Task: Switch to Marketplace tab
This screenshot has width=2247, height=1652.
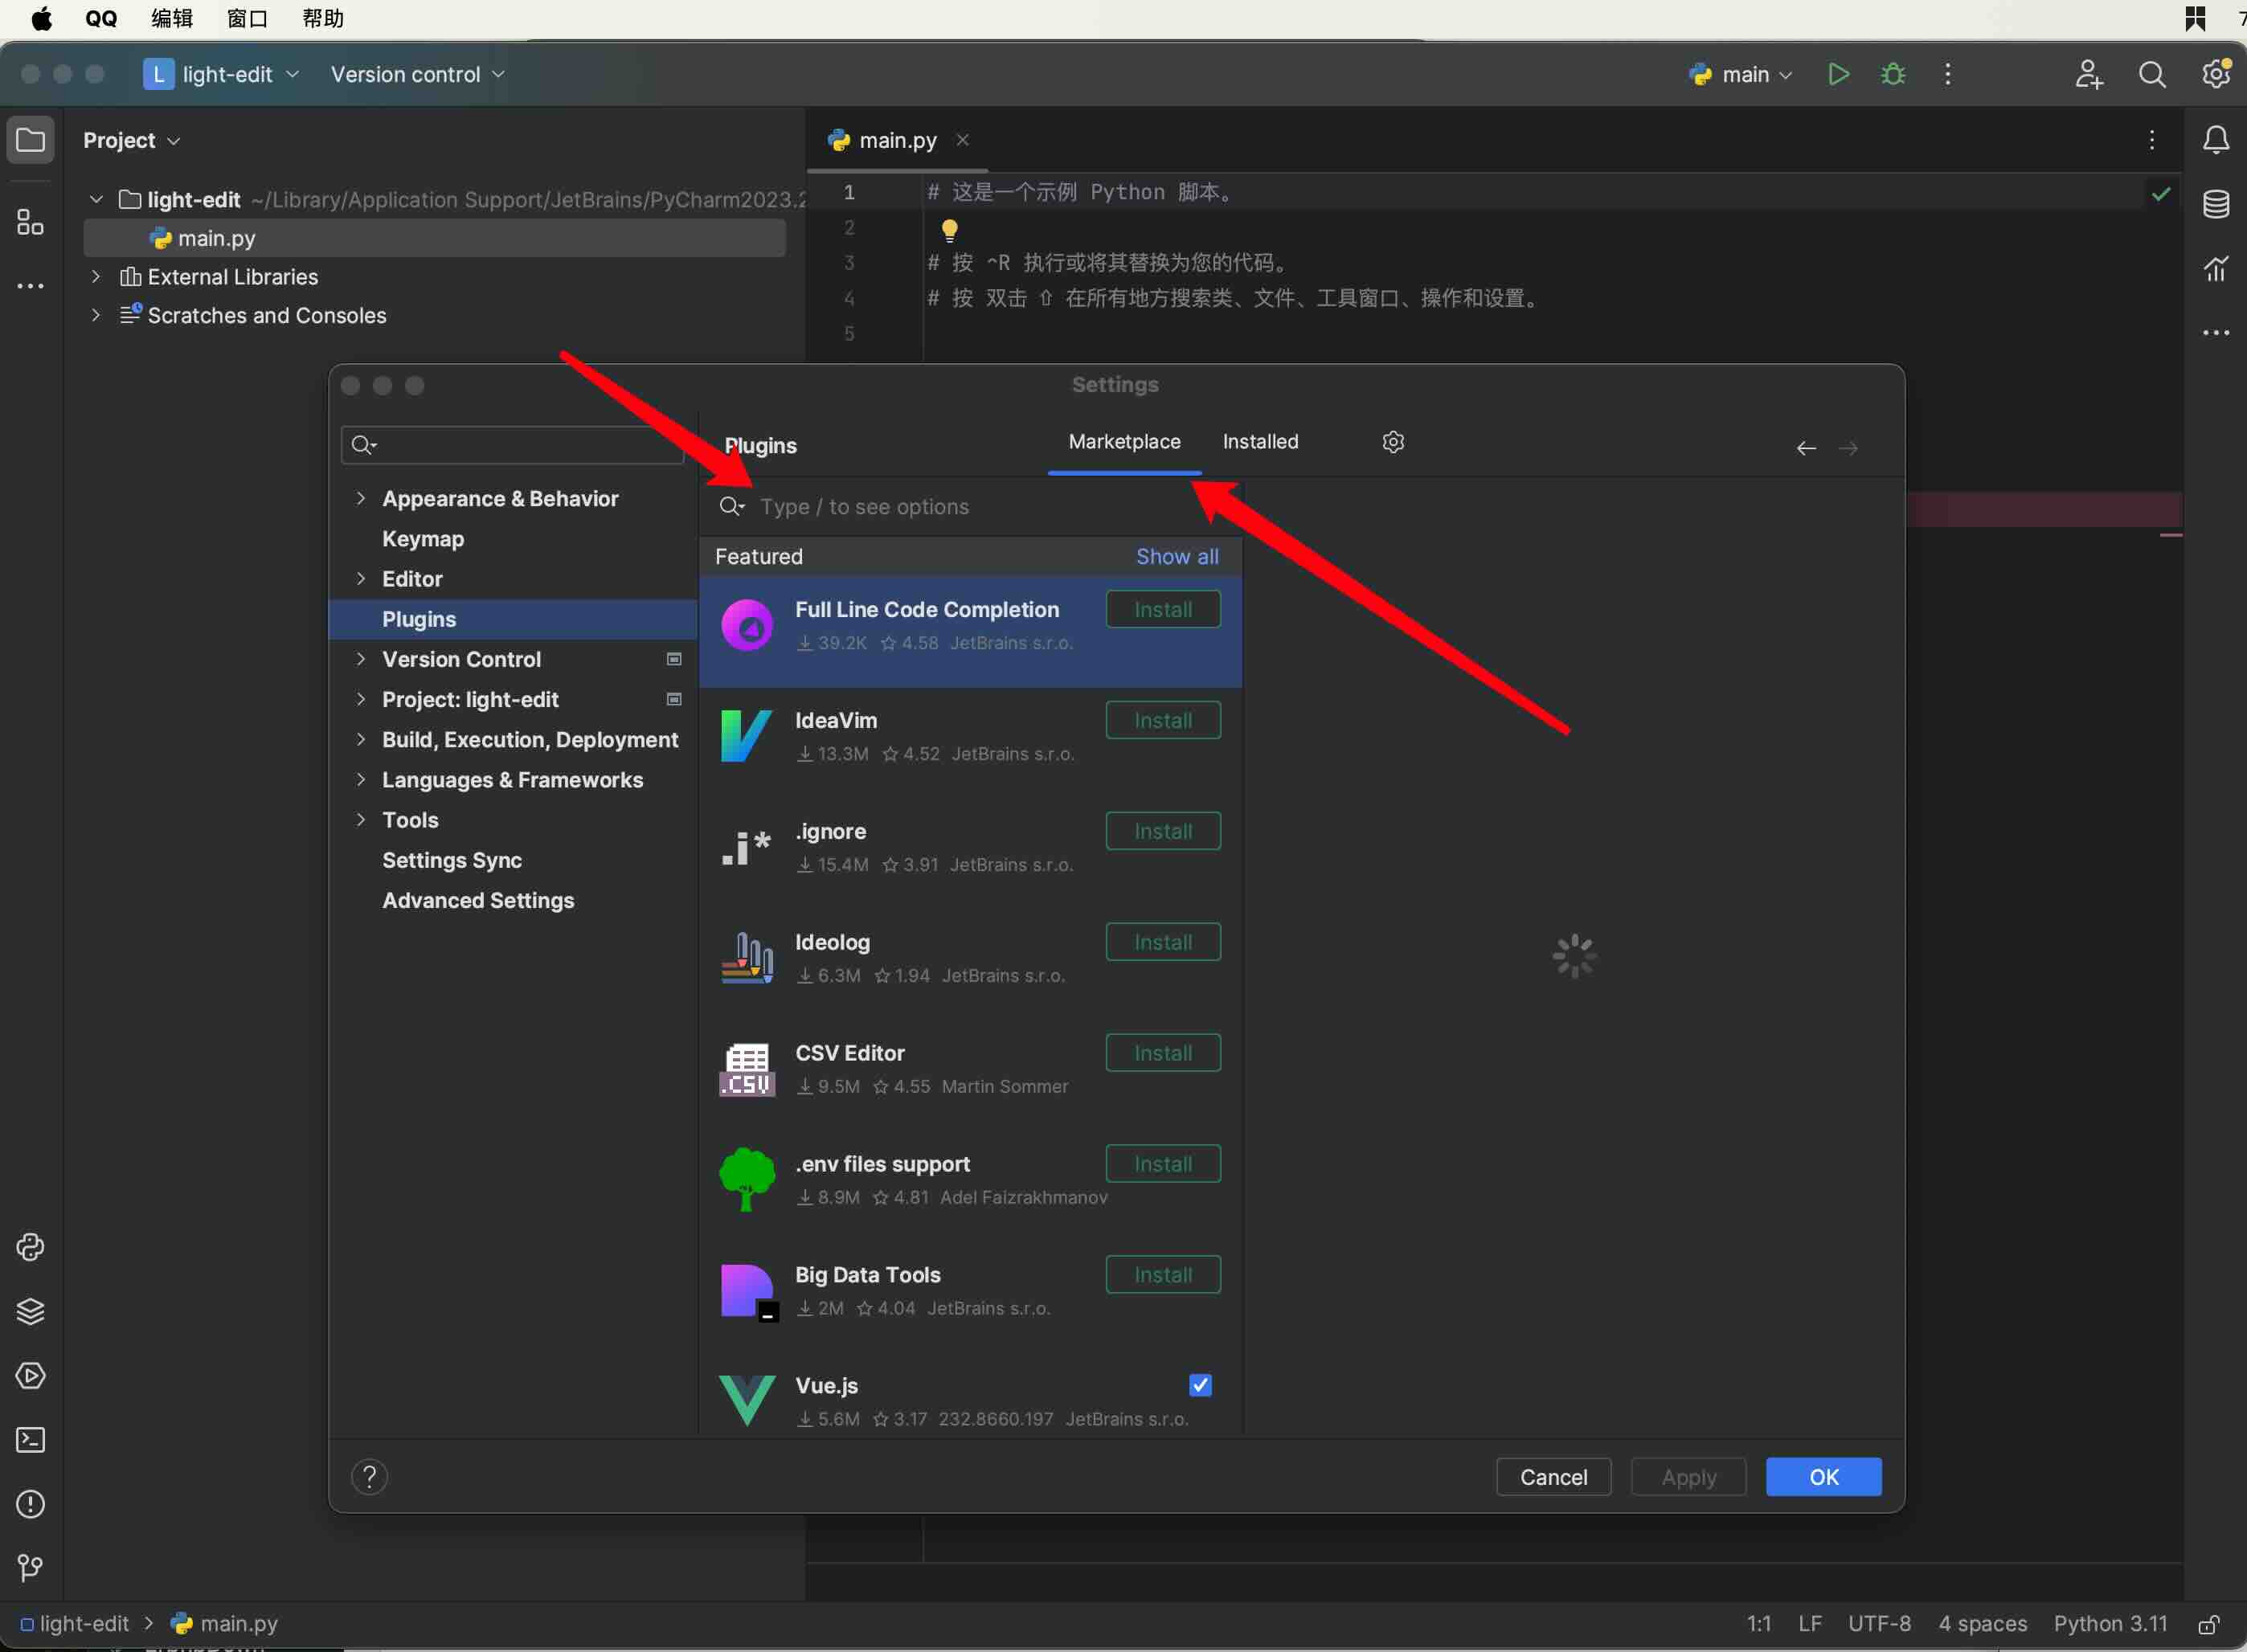Action: [1124, 442]
